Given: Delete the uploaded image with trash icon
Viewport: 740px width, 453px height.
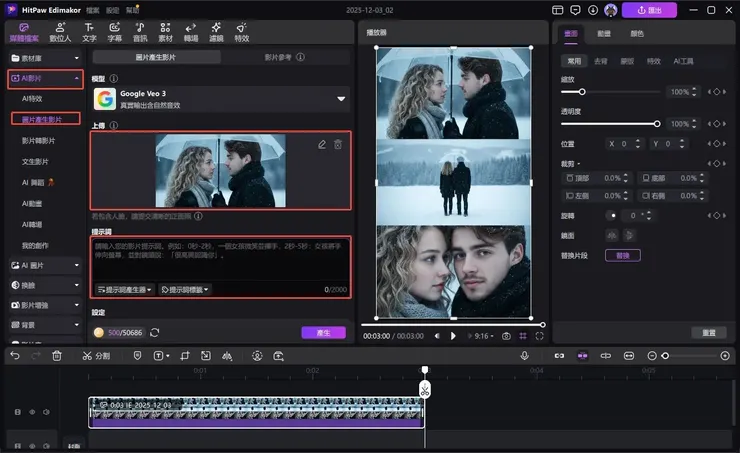Looking at the screenshot, I should [338, 144].
